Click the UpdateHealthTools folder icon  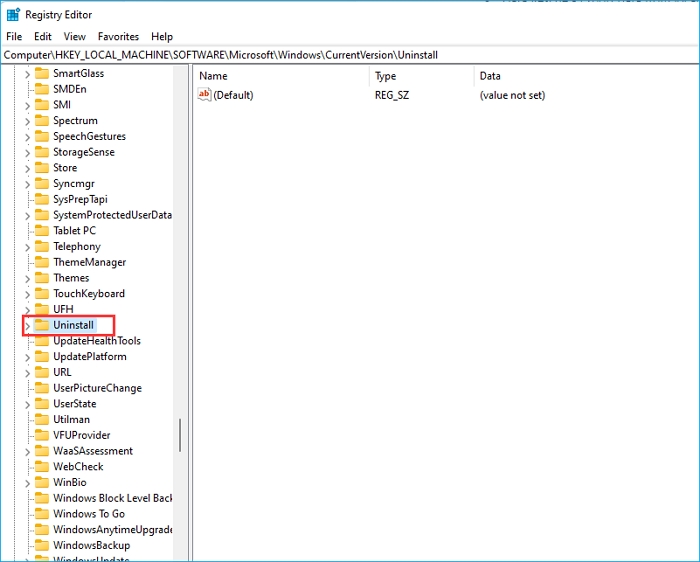tap(42, 340)
